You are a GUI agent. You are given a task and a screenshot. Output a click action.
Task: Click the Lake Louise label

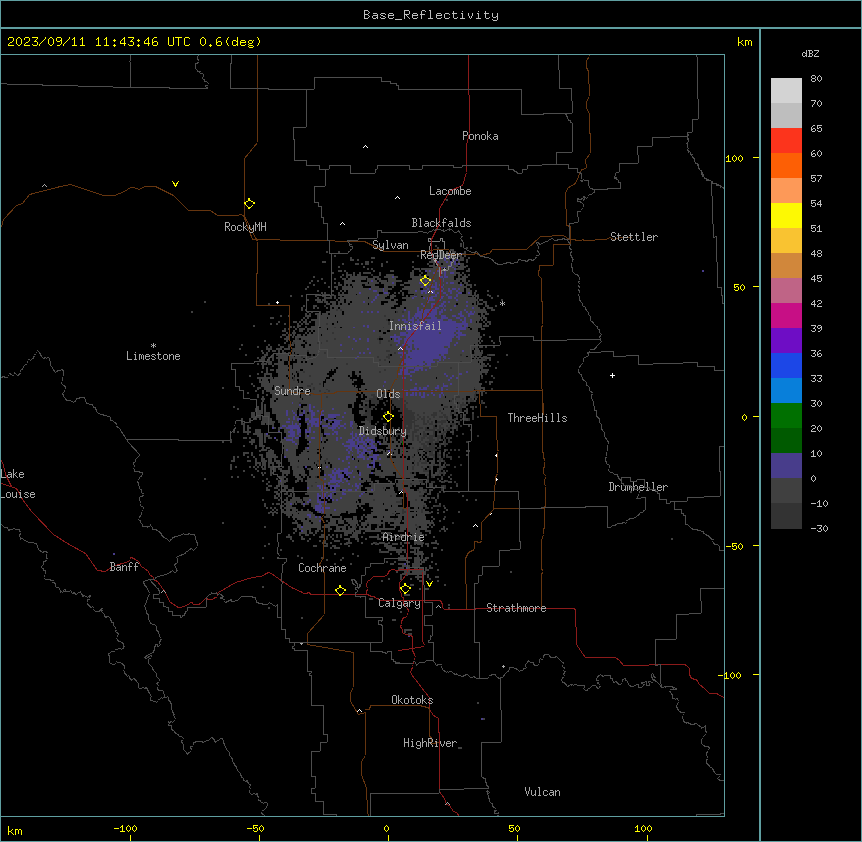tap(18, 484)
